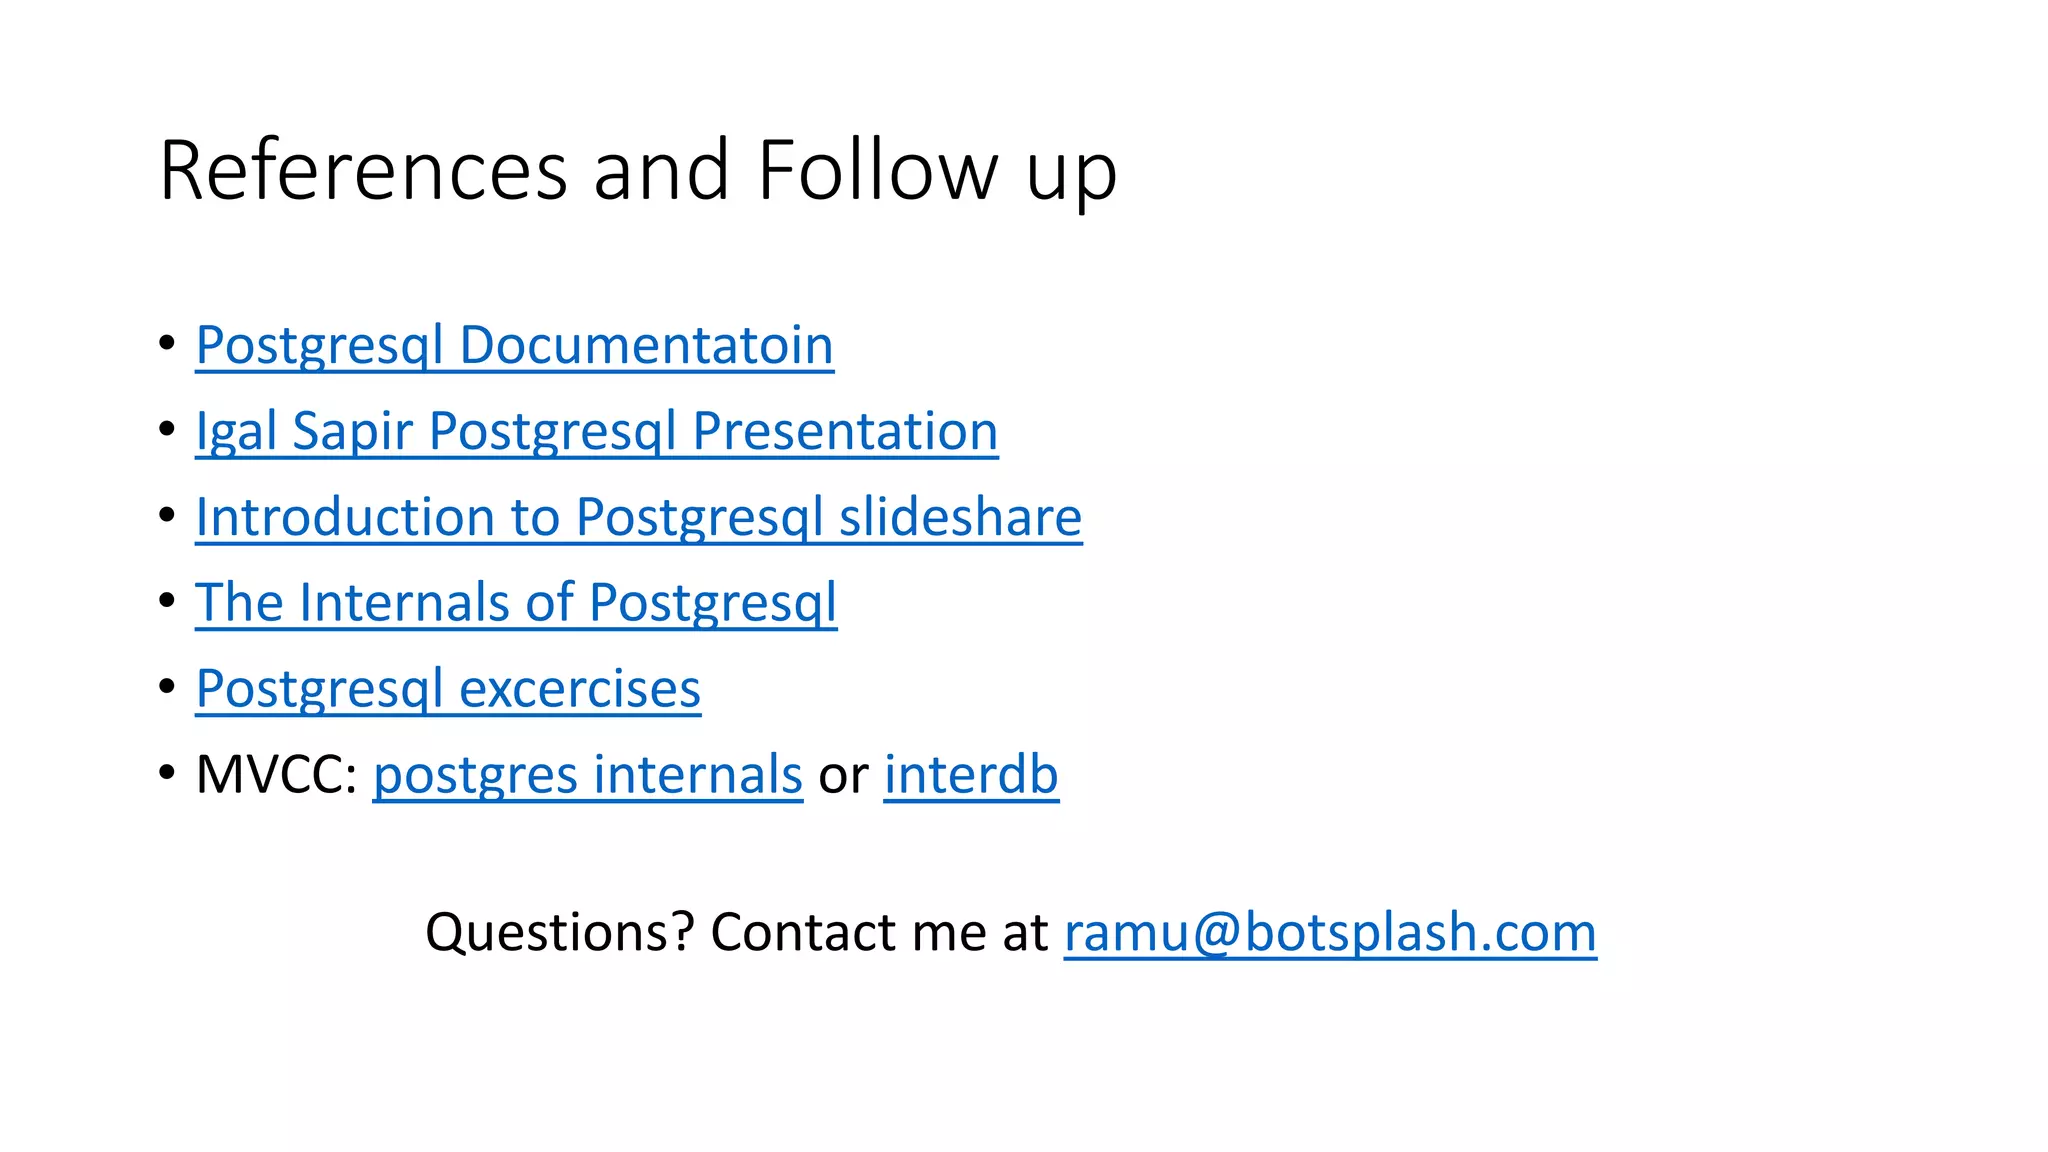Open the Postgresql Documentatoin link
This screenshot has width=2048, height=1152.
coord(514,346)
